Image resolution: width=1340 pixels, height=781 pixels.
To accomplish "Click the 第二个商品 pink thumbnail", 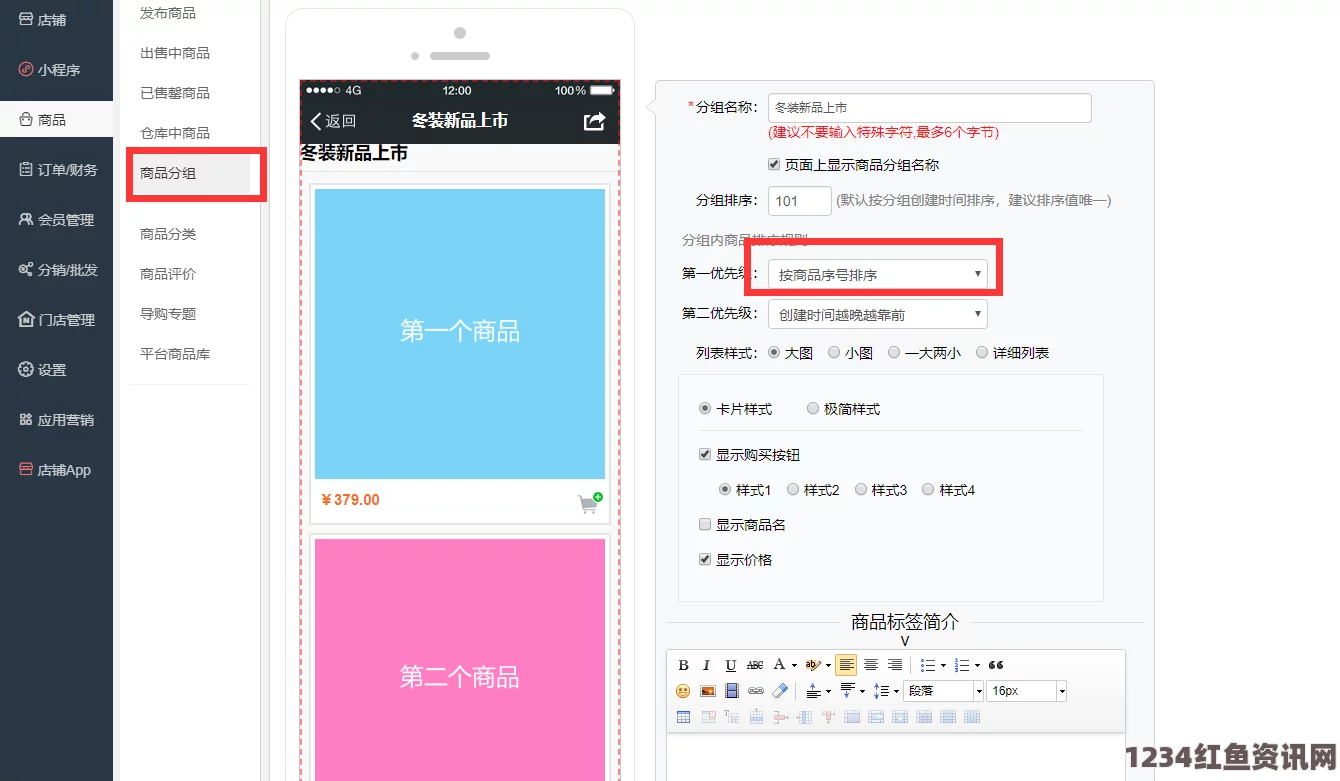I will click(460, 660).
